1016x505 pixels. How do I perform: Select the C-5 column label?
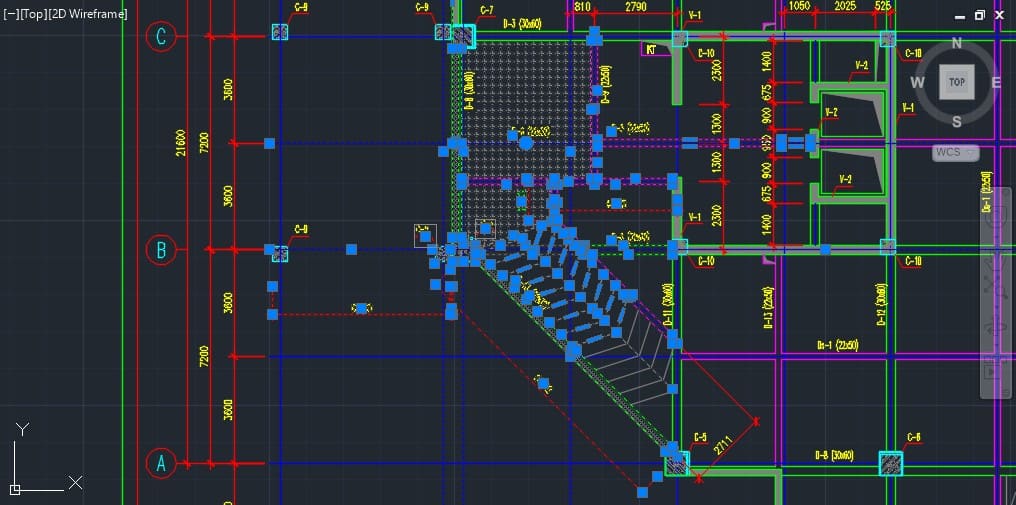(700, 438)
